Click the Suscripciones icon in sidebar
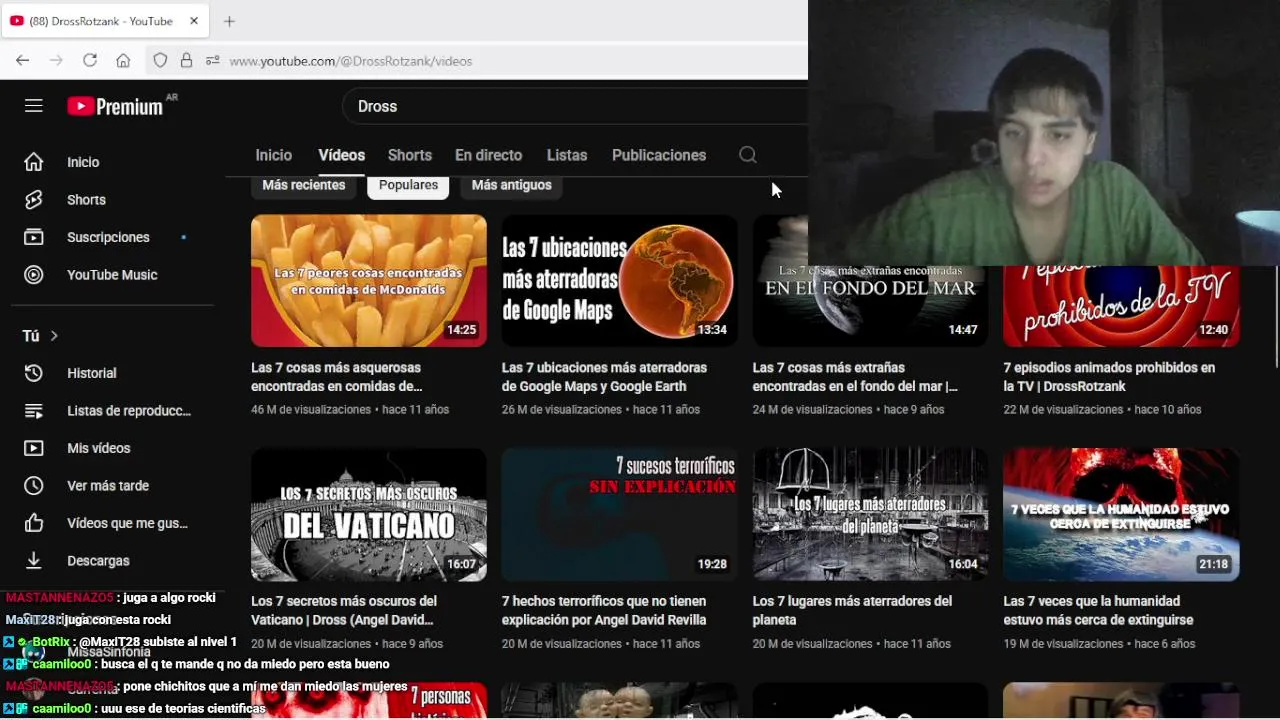 click(x=34, y=237)
